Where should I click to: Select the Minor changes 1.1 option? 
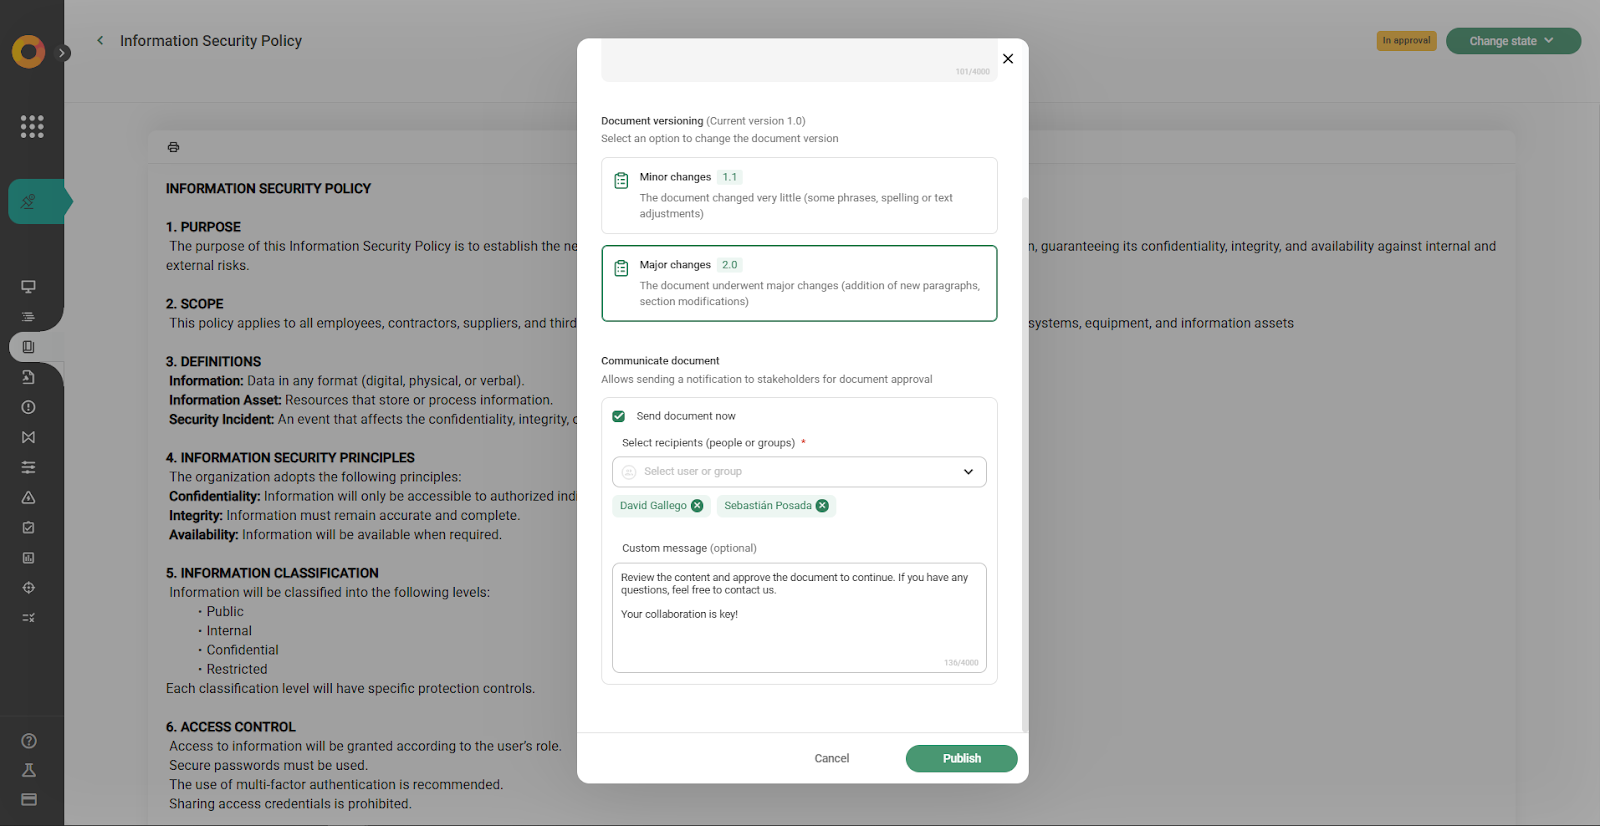tap(799, 195)
